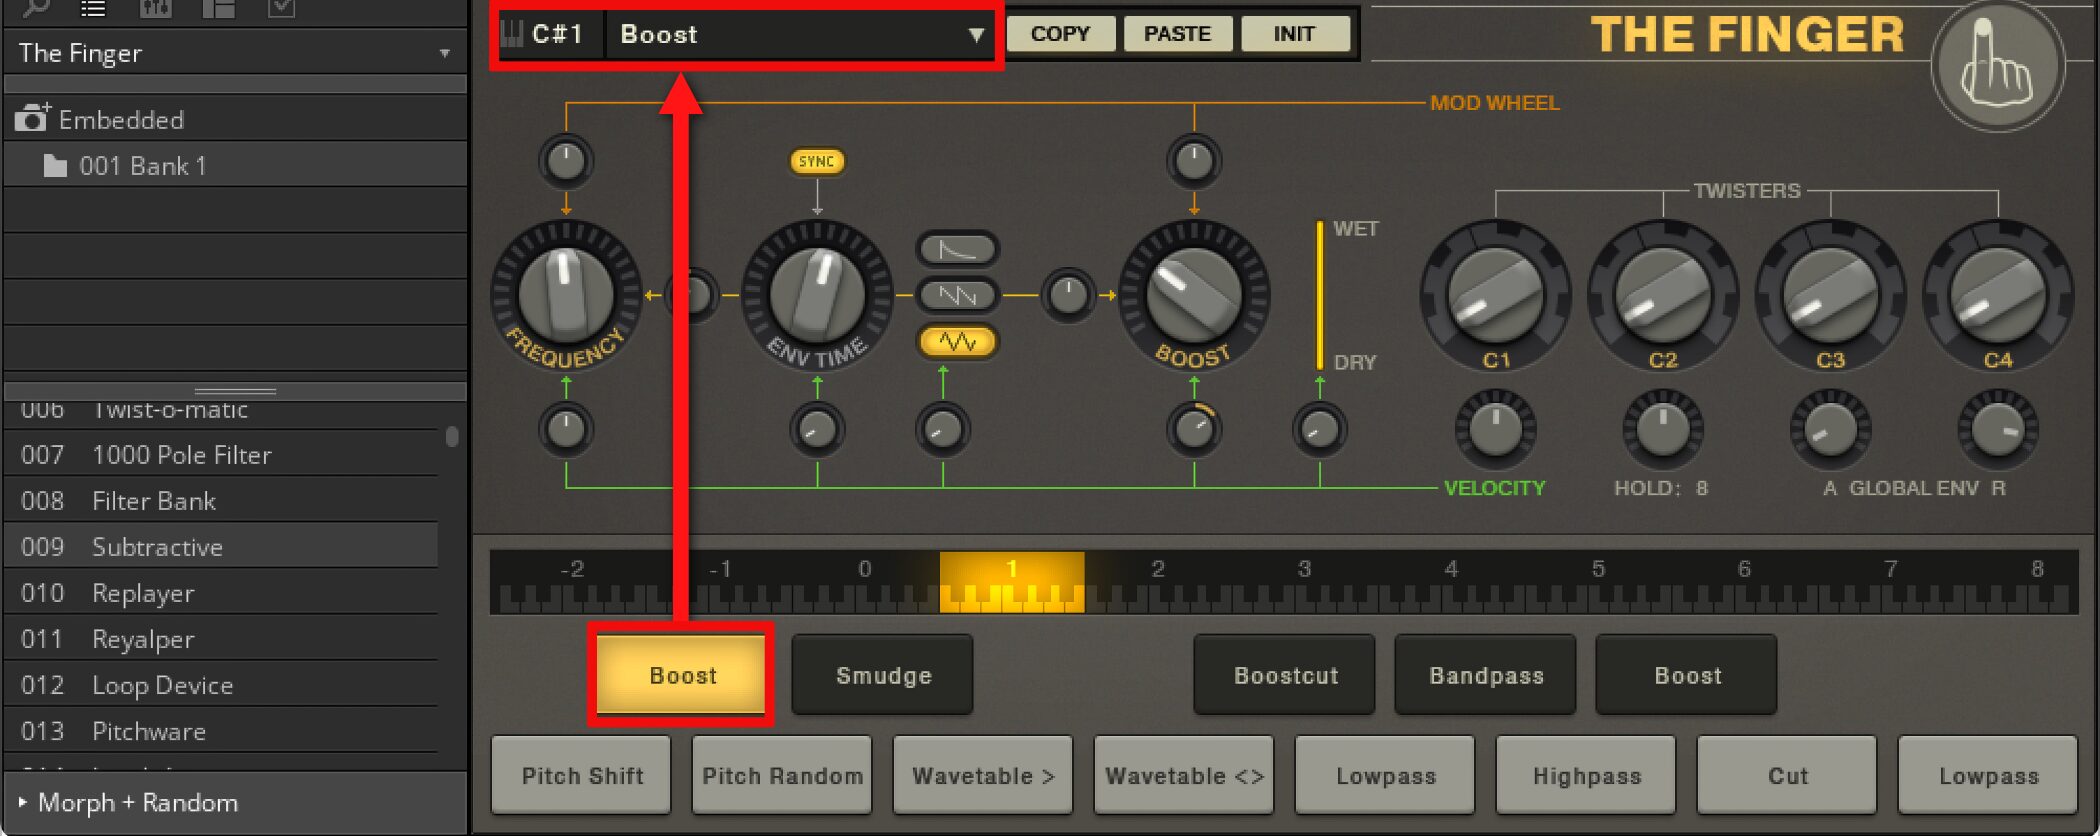Toggle the Boostcut effect pad
The image size is (2100, 836).
(1285, 675)
